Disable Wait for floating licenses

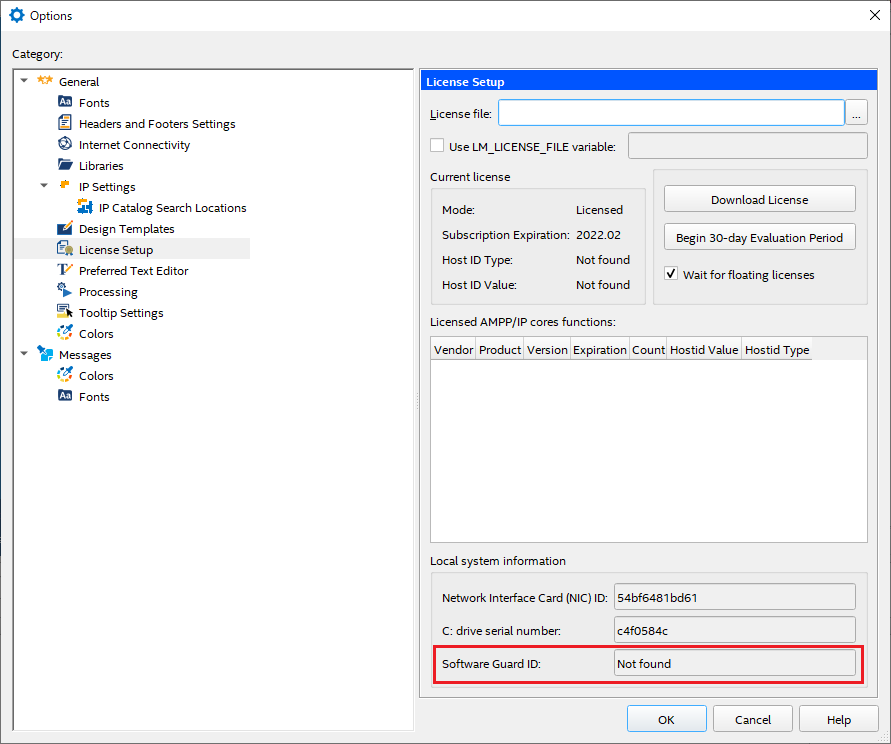coord(671,273)
